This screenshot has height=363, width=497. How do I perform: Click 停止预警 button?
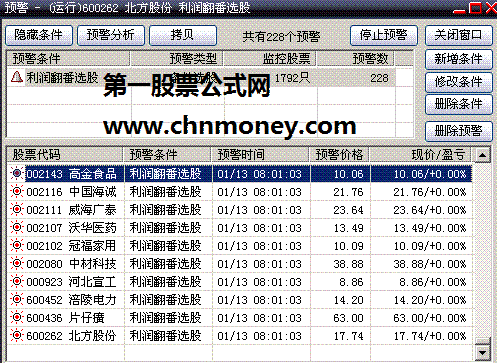[384, 35]
